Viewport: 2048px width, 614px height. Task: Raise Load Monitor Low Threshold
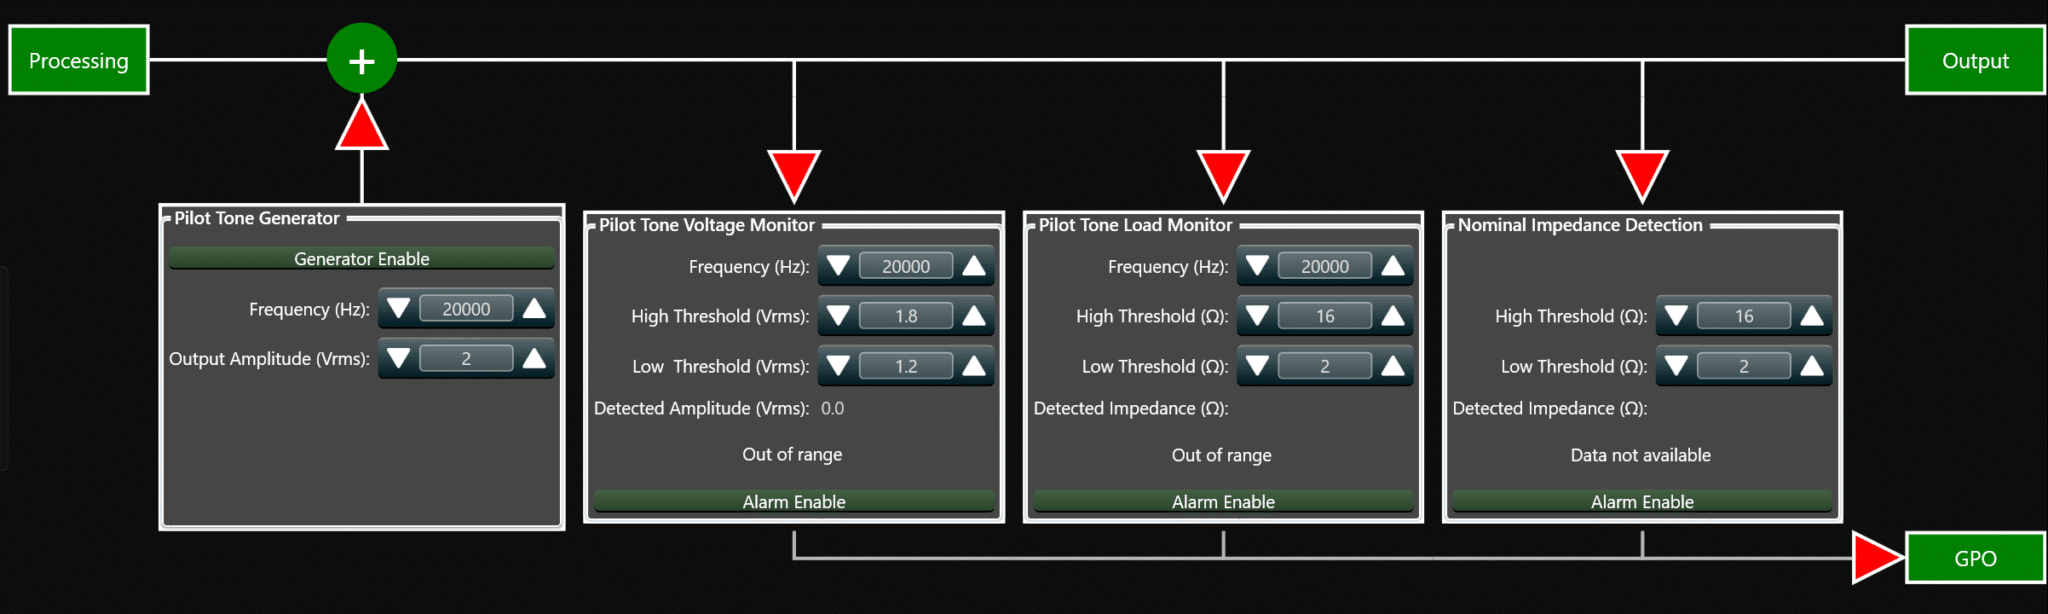click(1393, 366)
